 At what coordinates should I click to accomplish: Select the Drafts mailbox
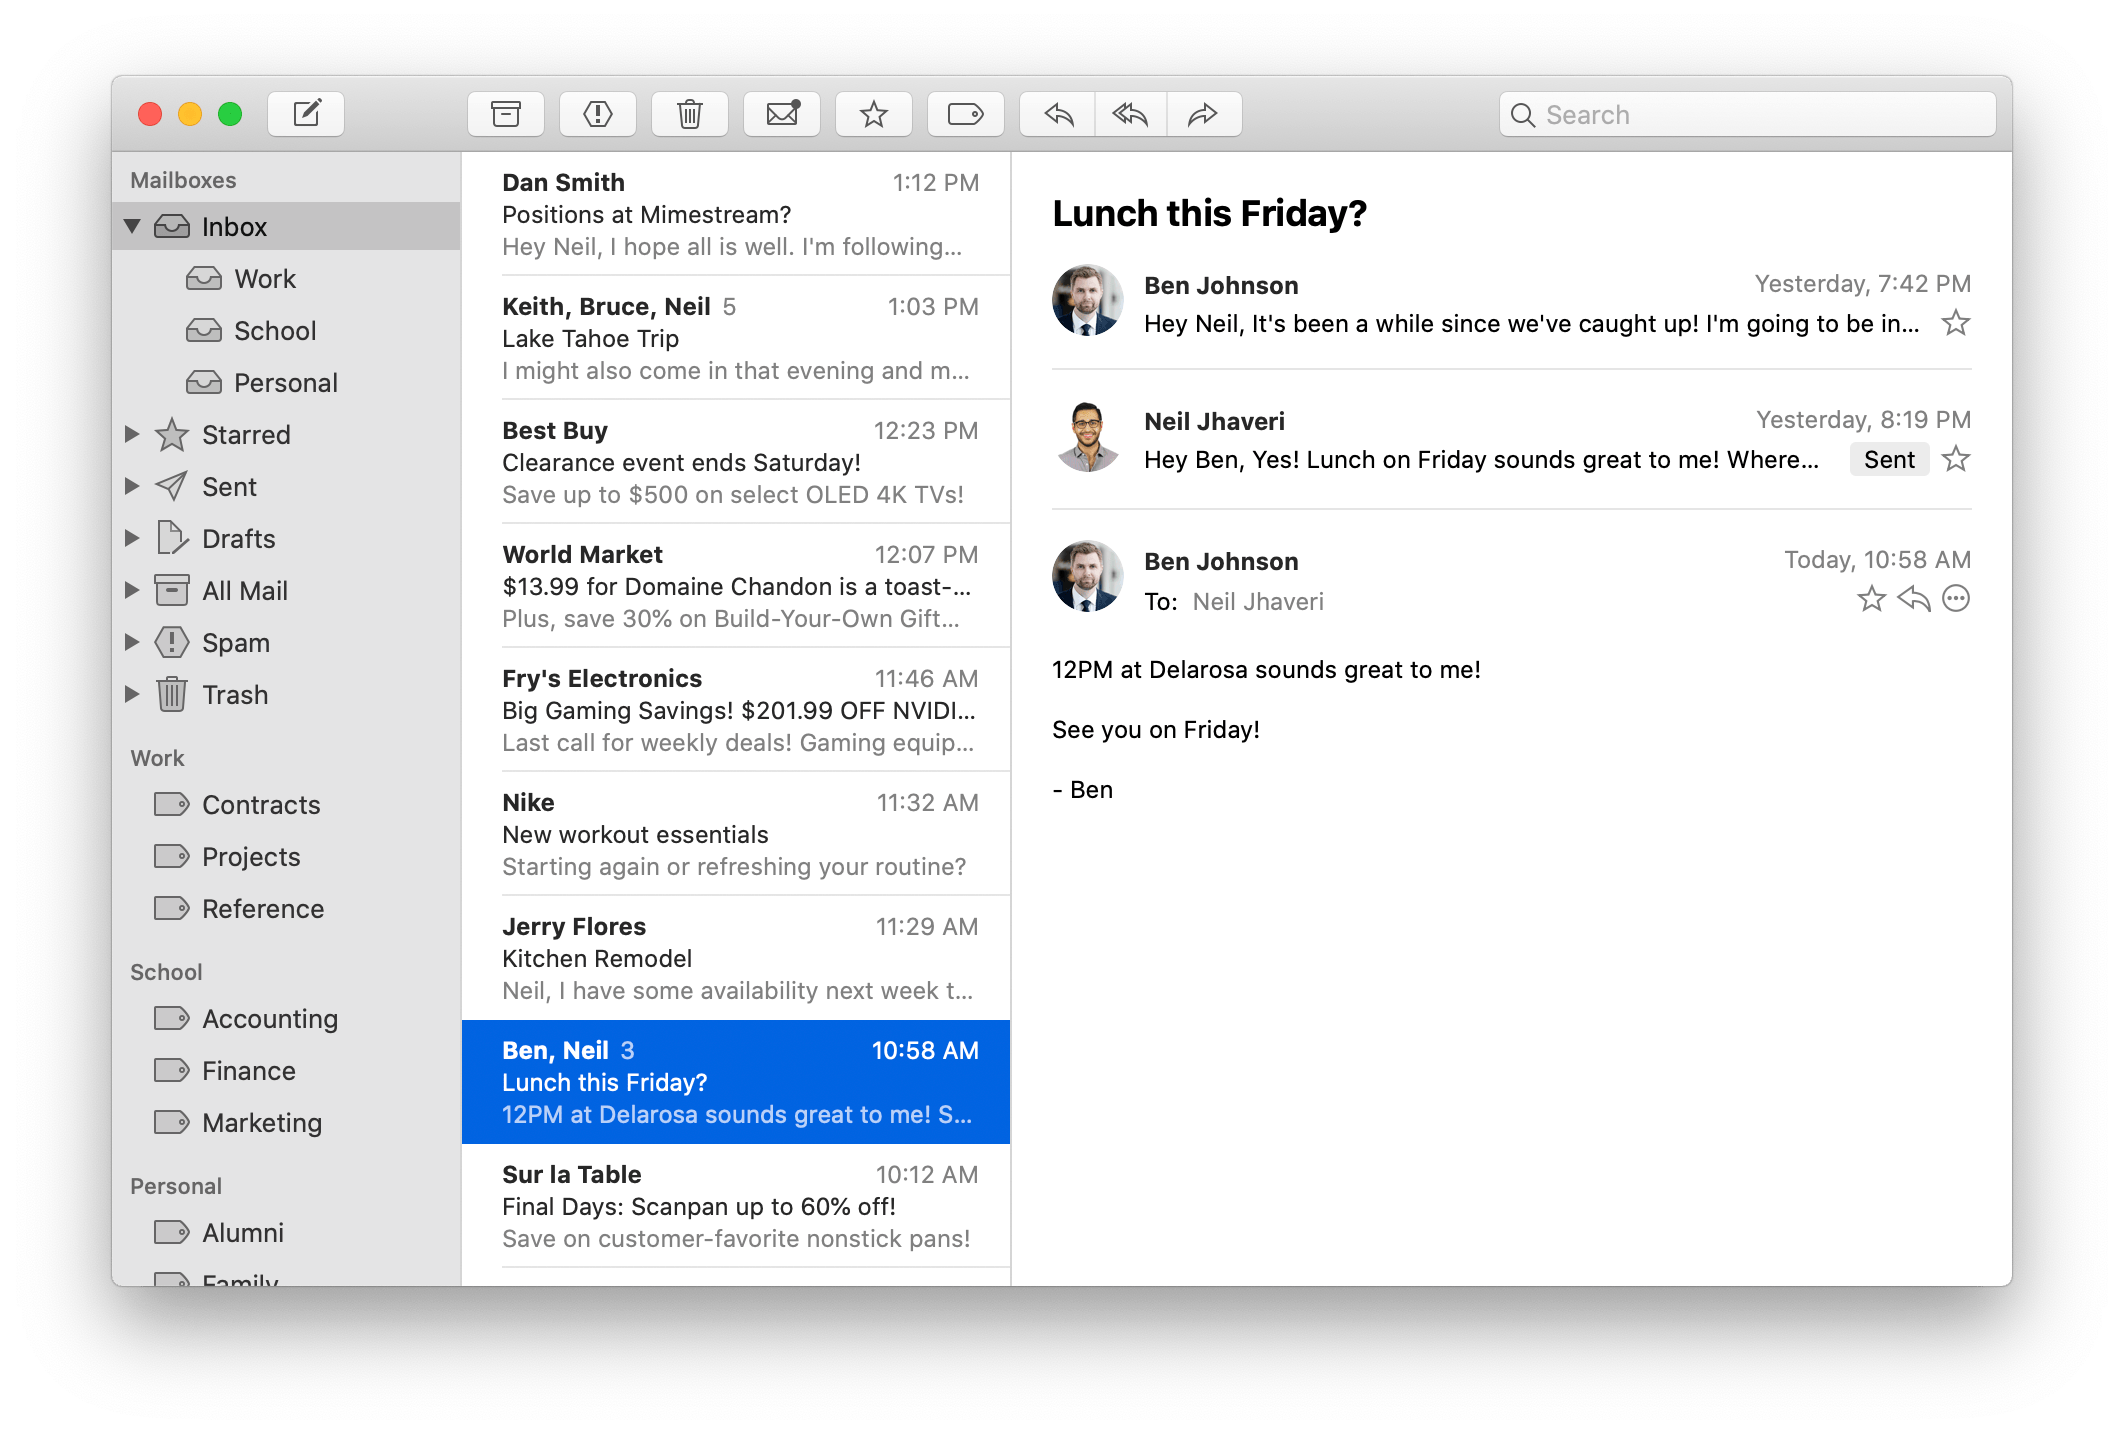287,538
